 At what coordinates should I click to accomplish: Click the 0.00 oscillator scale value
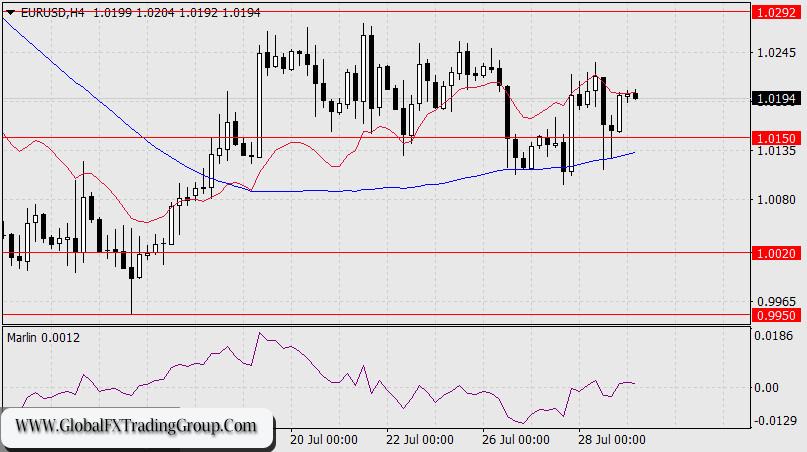coord(766,388)
